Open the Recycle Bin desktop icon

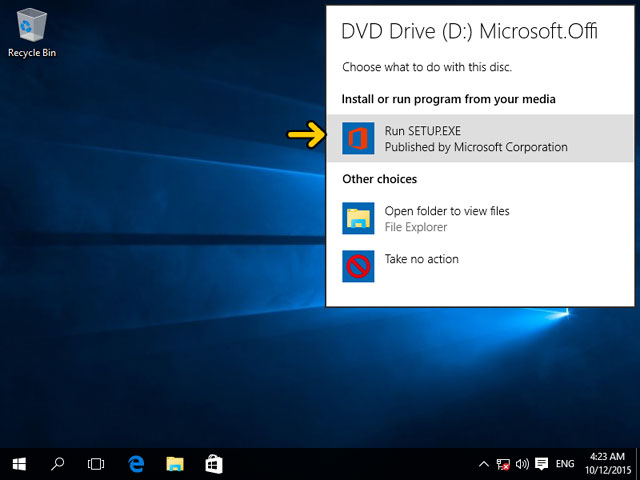32,33
